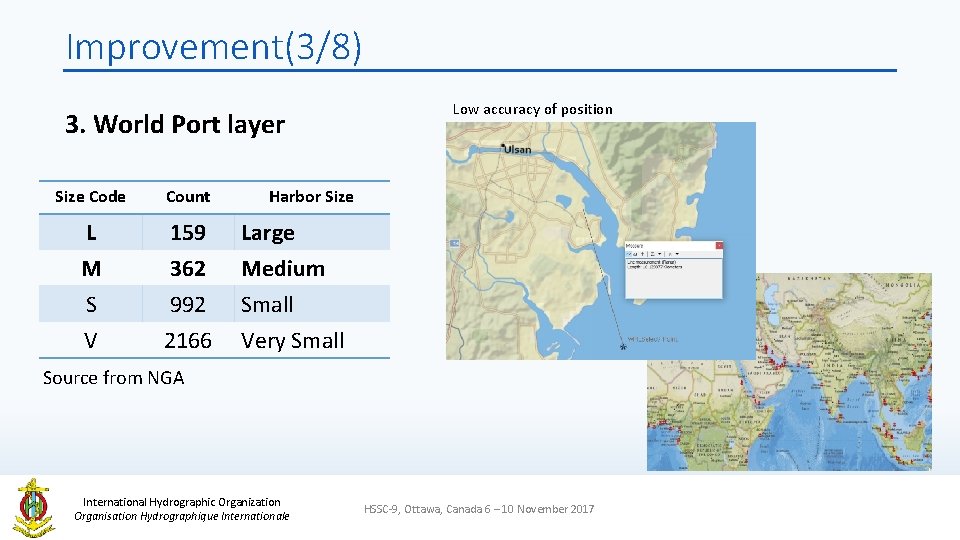Click the count '159' cell
The width and height of the screenshot is (960, 540).
click(188, 233)
